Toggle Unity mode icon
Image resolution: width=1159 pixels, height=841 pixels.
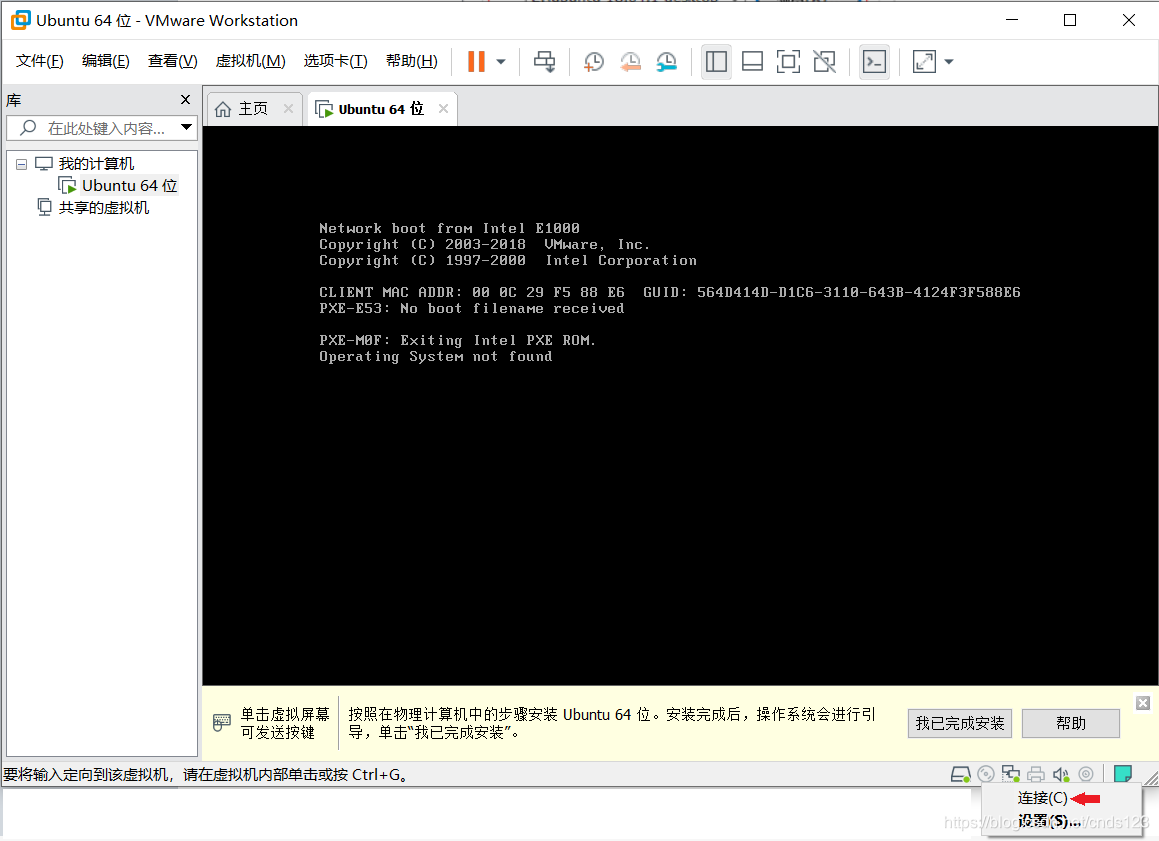[x=825, y=61]
